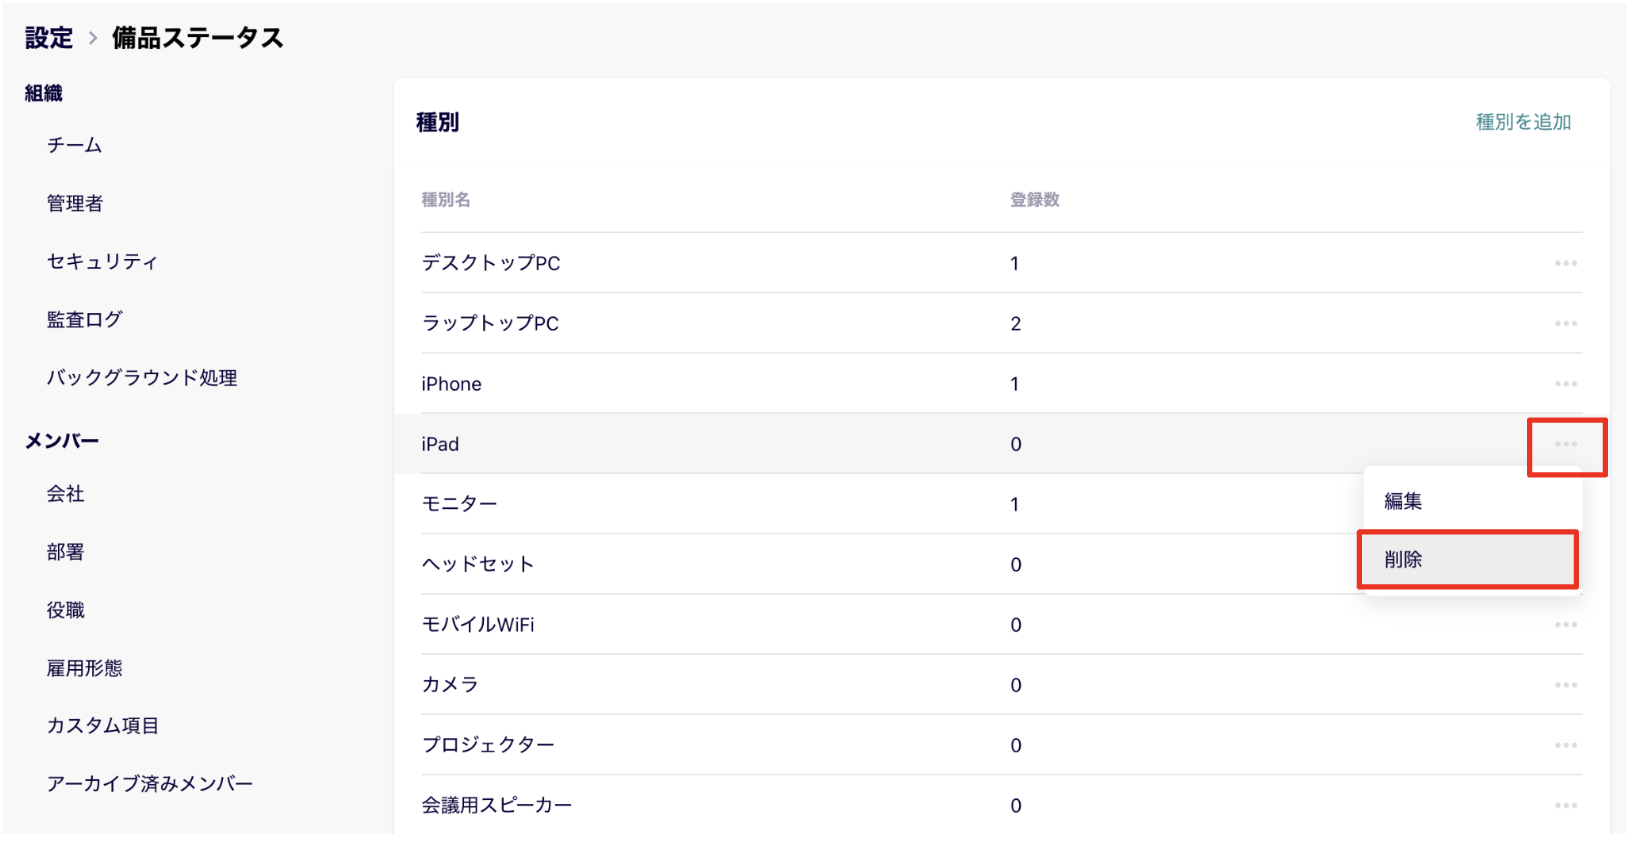Open the カスタム項目 settings
This screenshot has height=854, width=1634.
pyautogui.click(x=102, y=725)
